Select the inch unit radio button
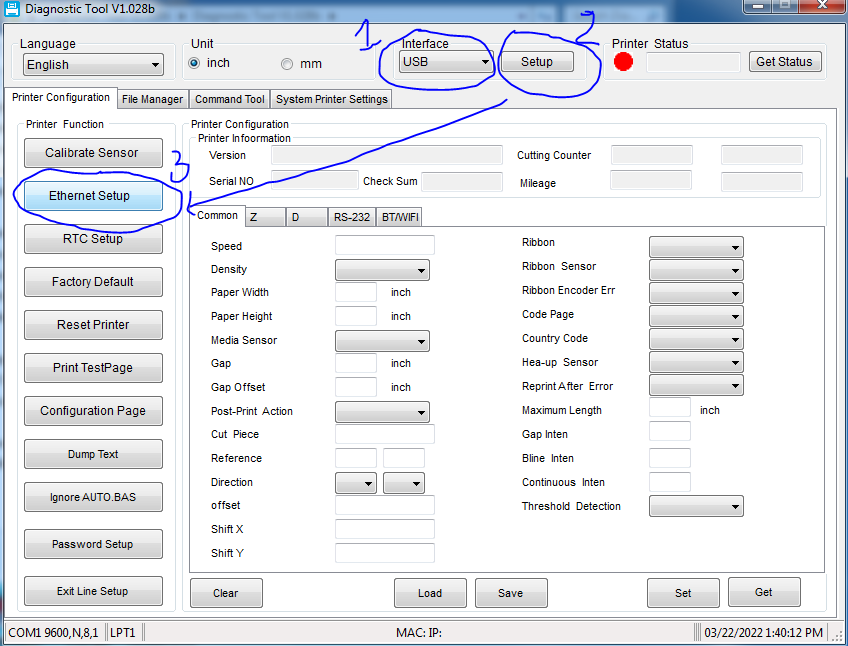Image resolution: width=848 pixels, height=646 pixels. coord(195,63)
